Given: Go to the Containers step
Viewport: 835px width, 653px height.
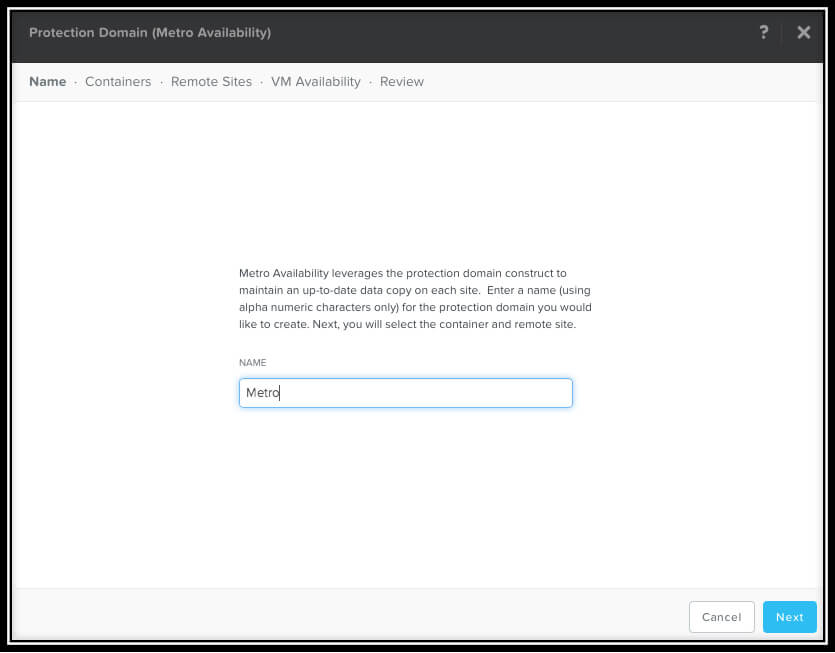Looking at the screenshot, I should click(118, 82).
